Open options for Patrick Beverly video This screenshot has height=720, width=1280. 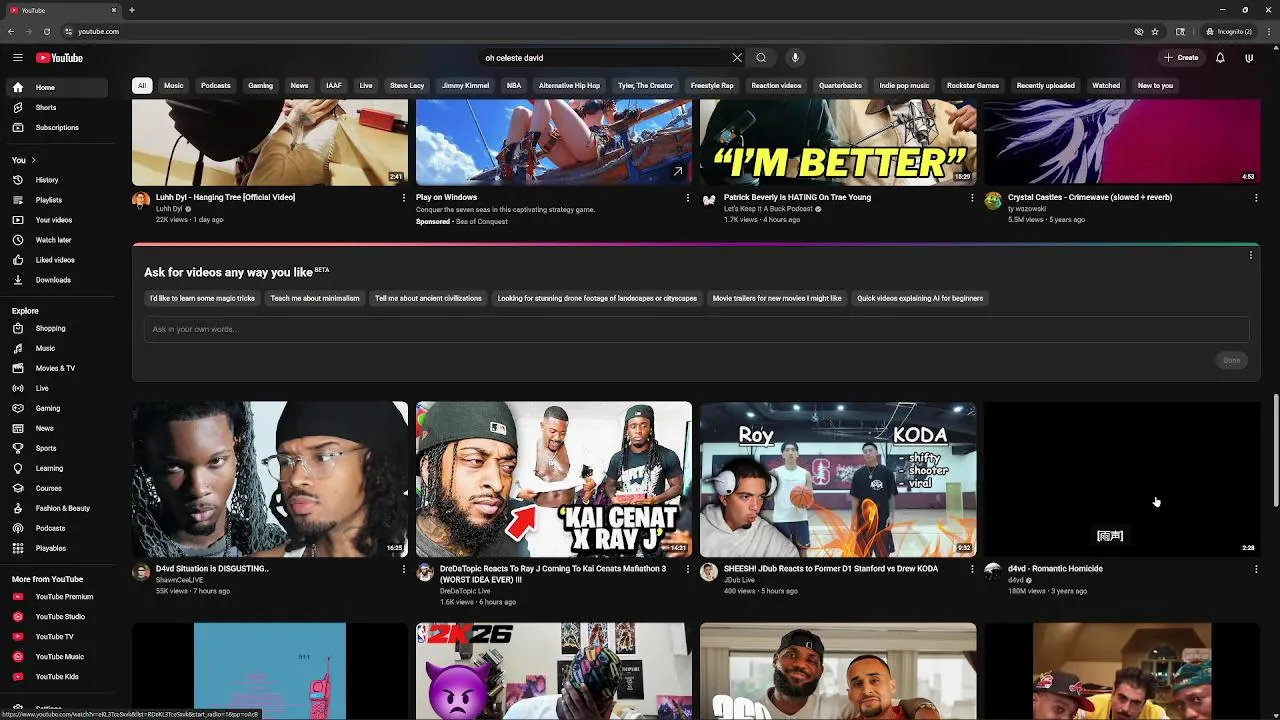tap(972, 198)
